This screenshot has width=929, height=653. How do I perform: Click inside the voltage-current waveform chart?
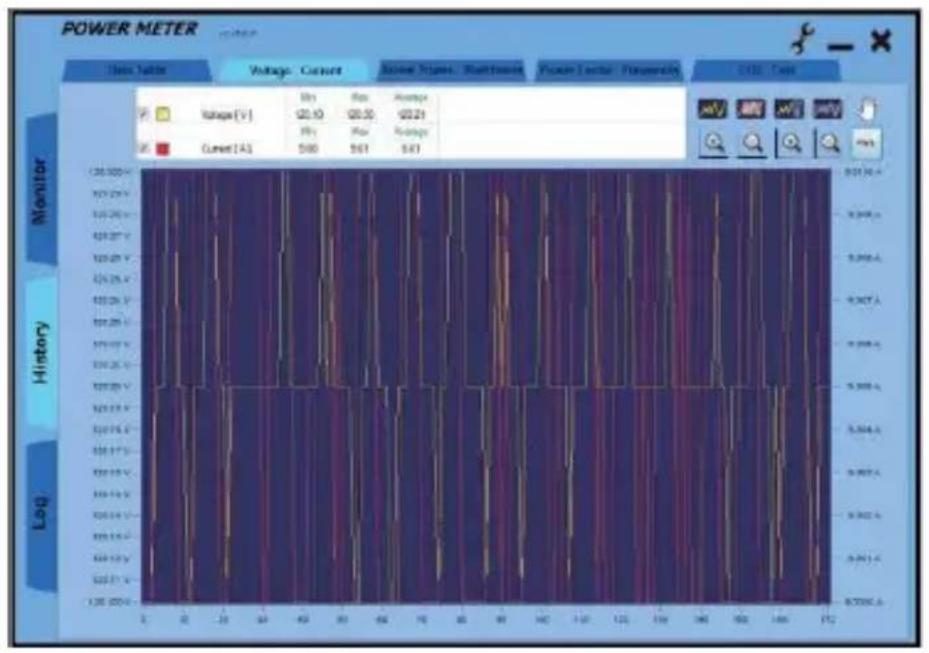[486, 386]
